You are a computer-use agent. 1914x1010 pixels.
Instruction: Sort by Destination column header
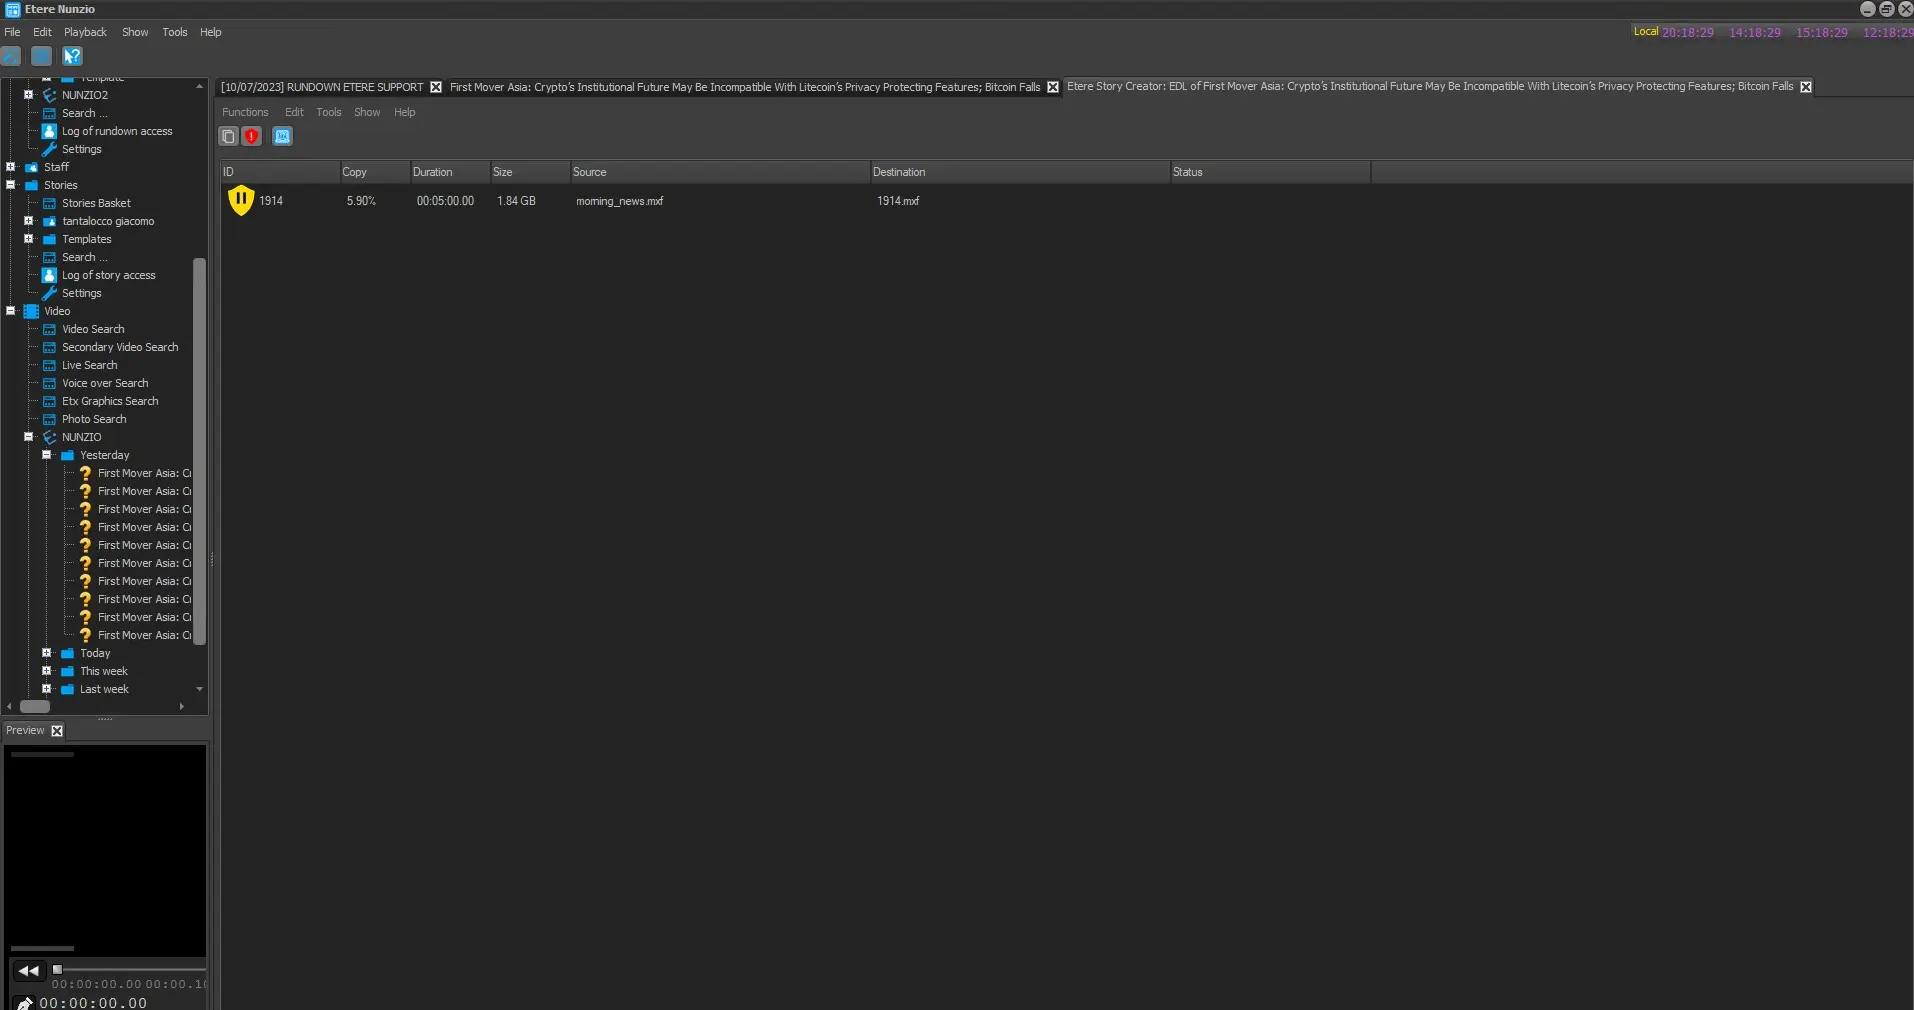tap(898, 172)
